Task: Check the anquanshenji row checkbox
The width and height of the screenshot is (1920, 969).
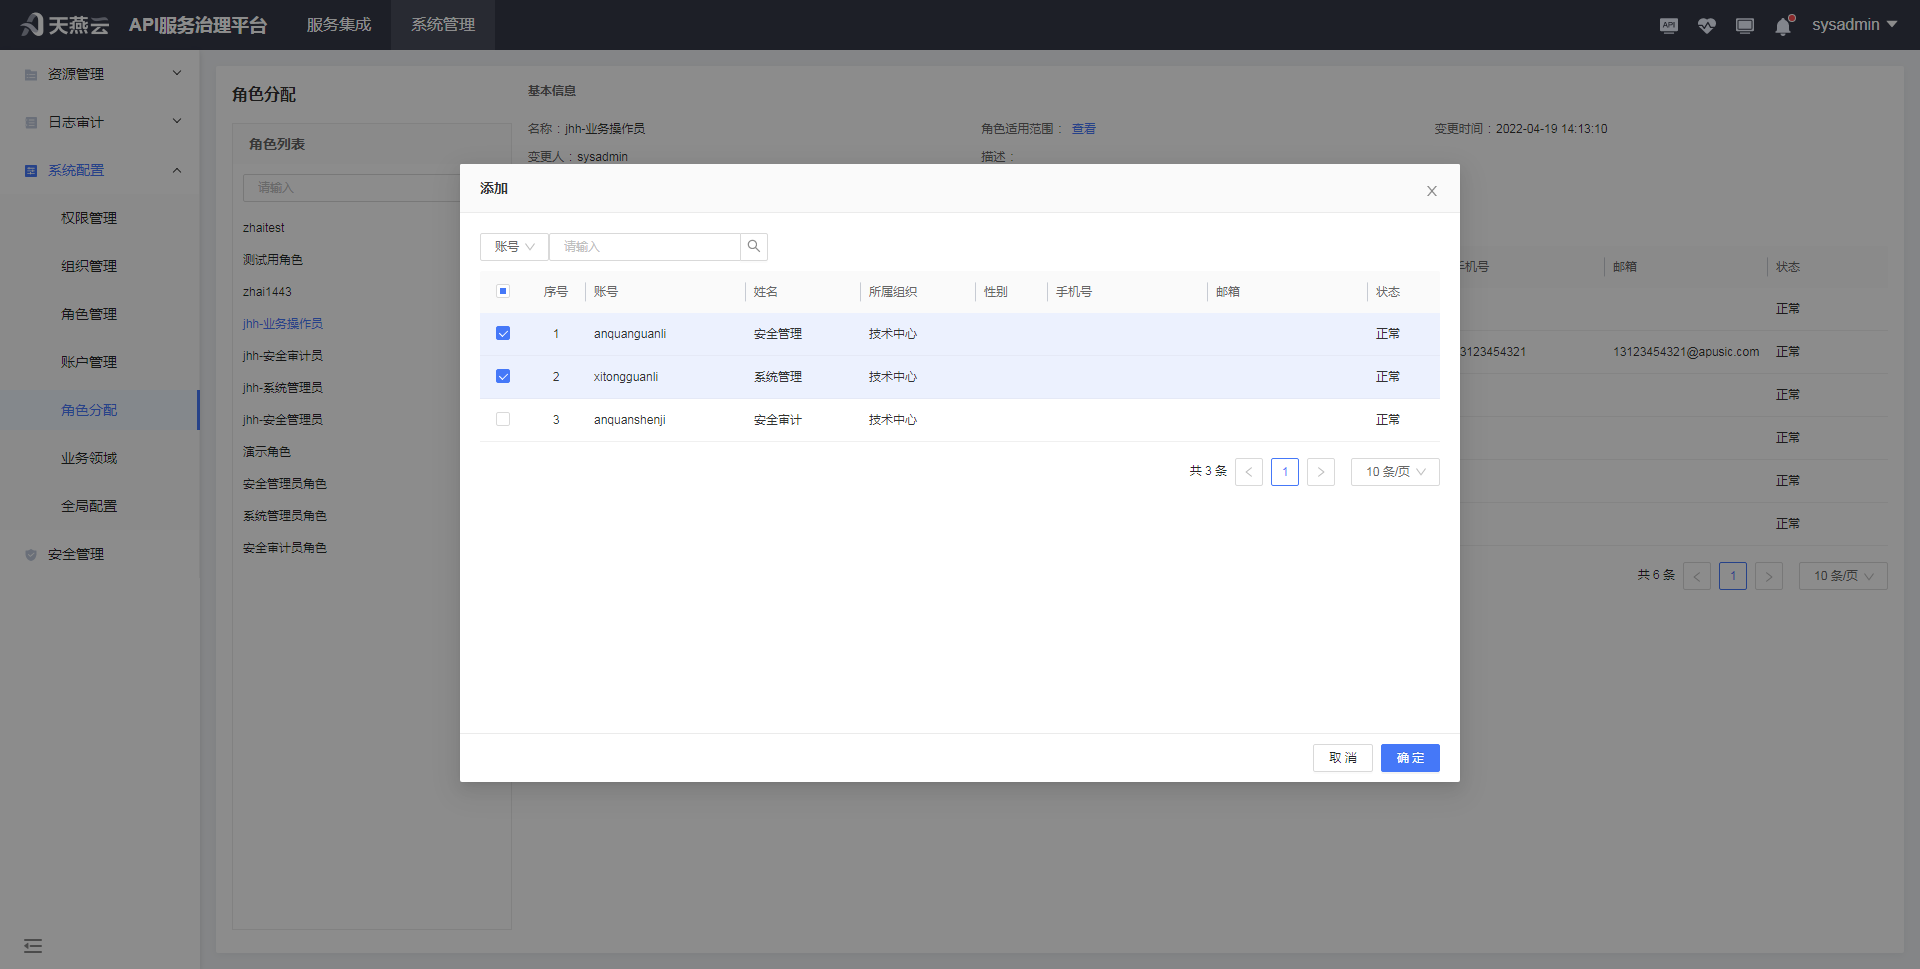Action: [503, 419]
